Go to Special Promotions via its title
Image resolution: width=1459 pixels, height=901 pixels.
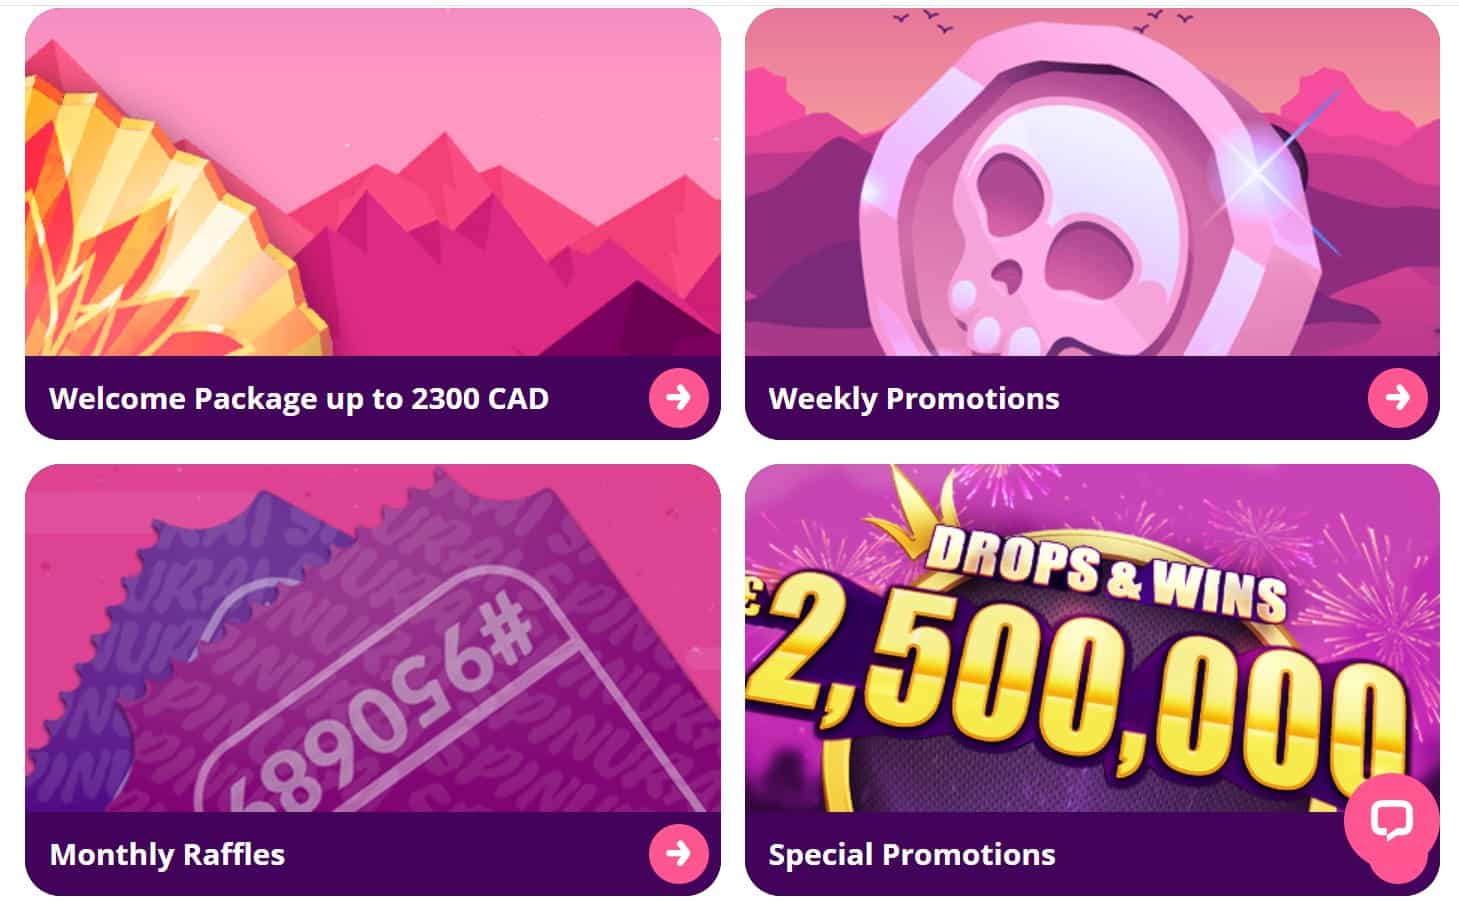coord(912,854)
